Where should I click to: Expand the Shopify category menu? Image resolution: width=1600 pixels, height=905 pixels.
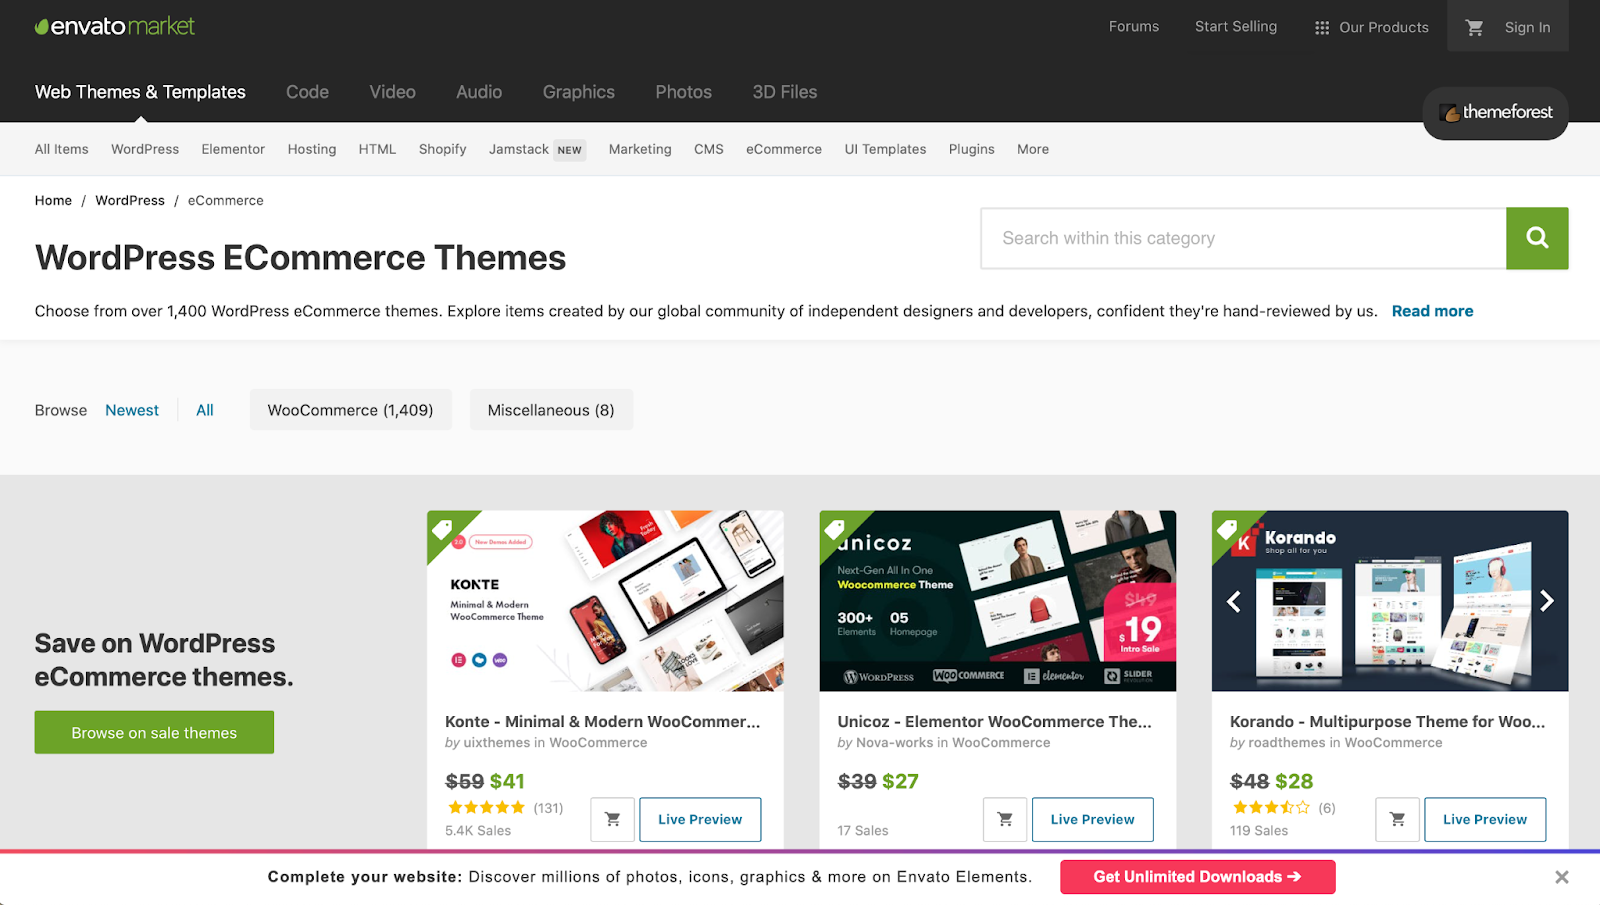443,149
